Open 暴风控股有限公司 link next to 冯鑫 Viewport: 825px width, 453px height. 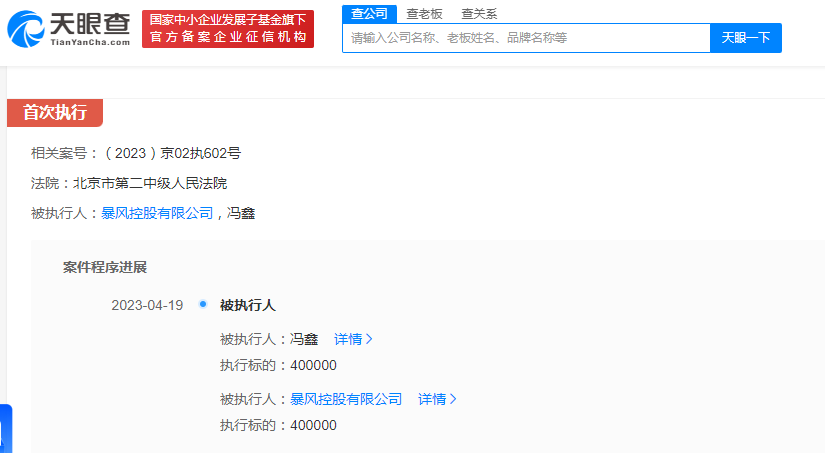click(157, 213)
